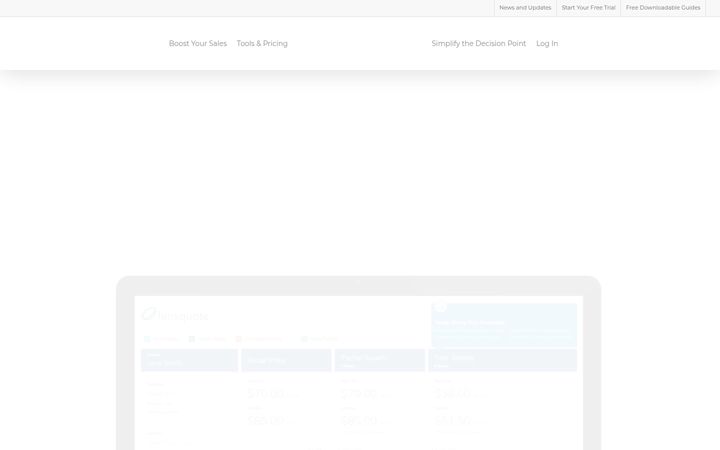Click Log In in the navigation bar

coord(547,43)
